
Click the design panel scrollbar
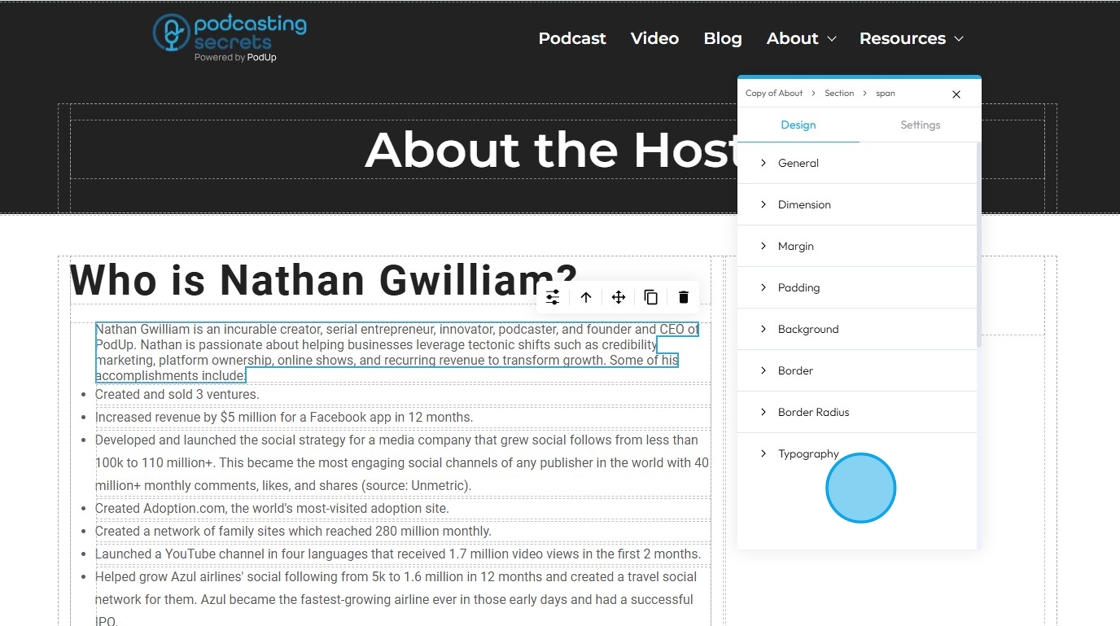979,244
